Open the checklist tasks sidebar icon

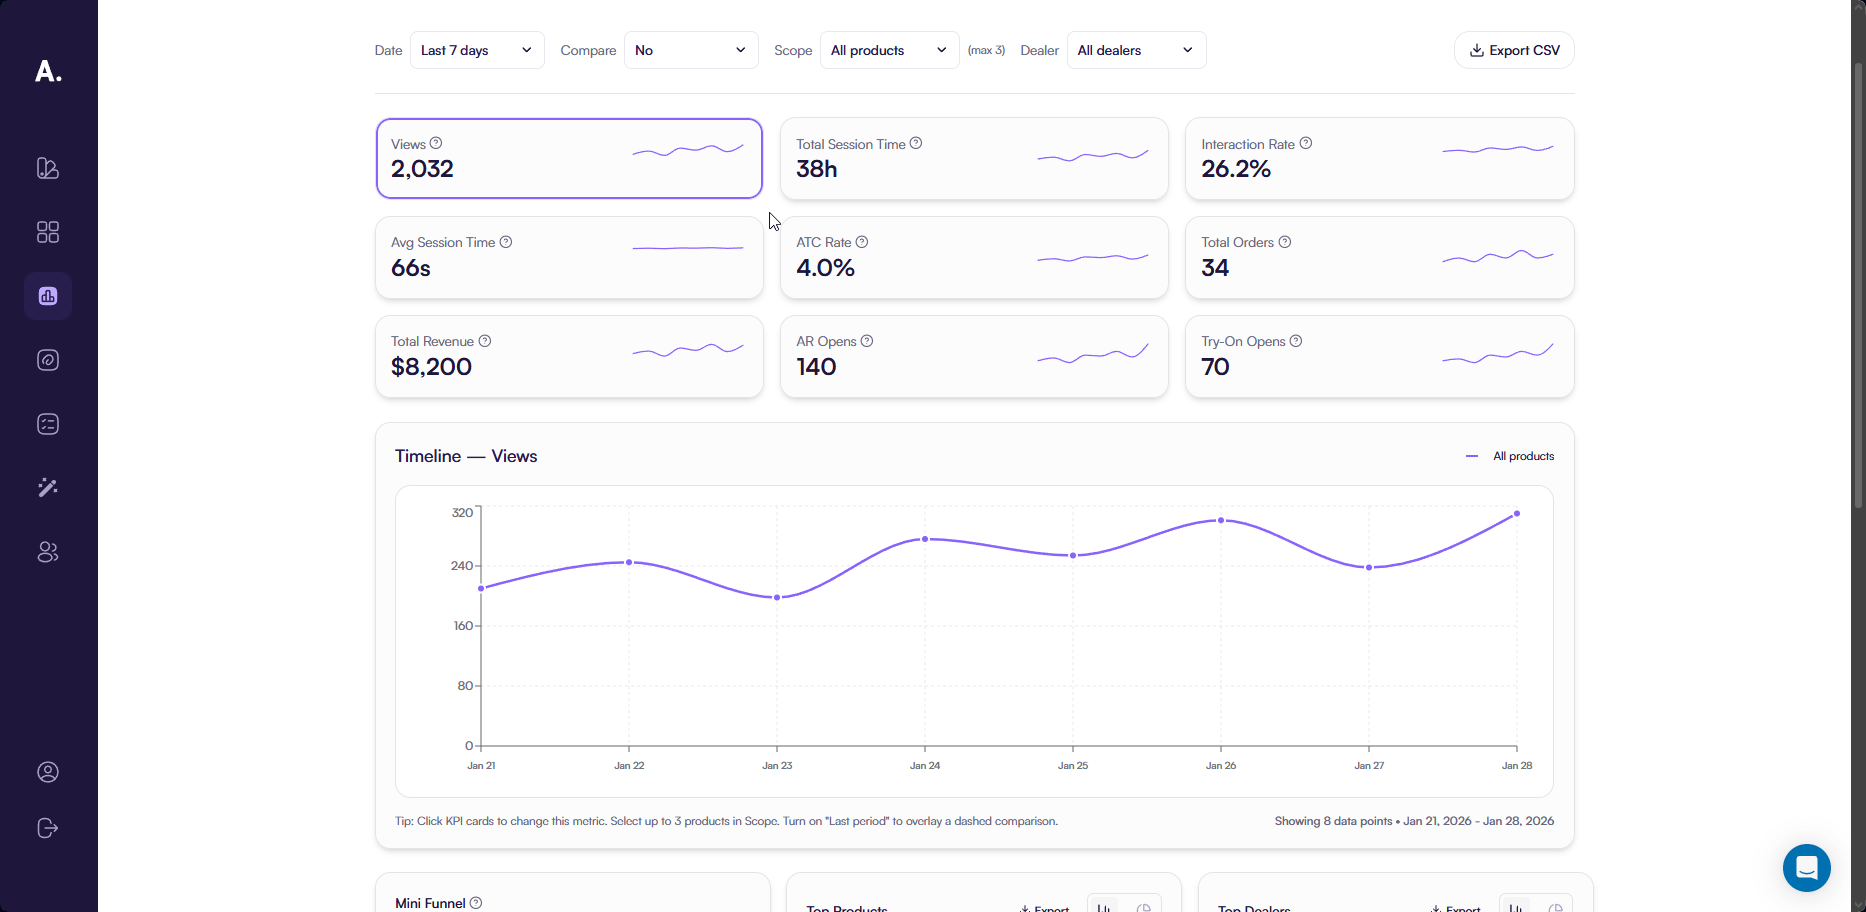coord(48,424)
